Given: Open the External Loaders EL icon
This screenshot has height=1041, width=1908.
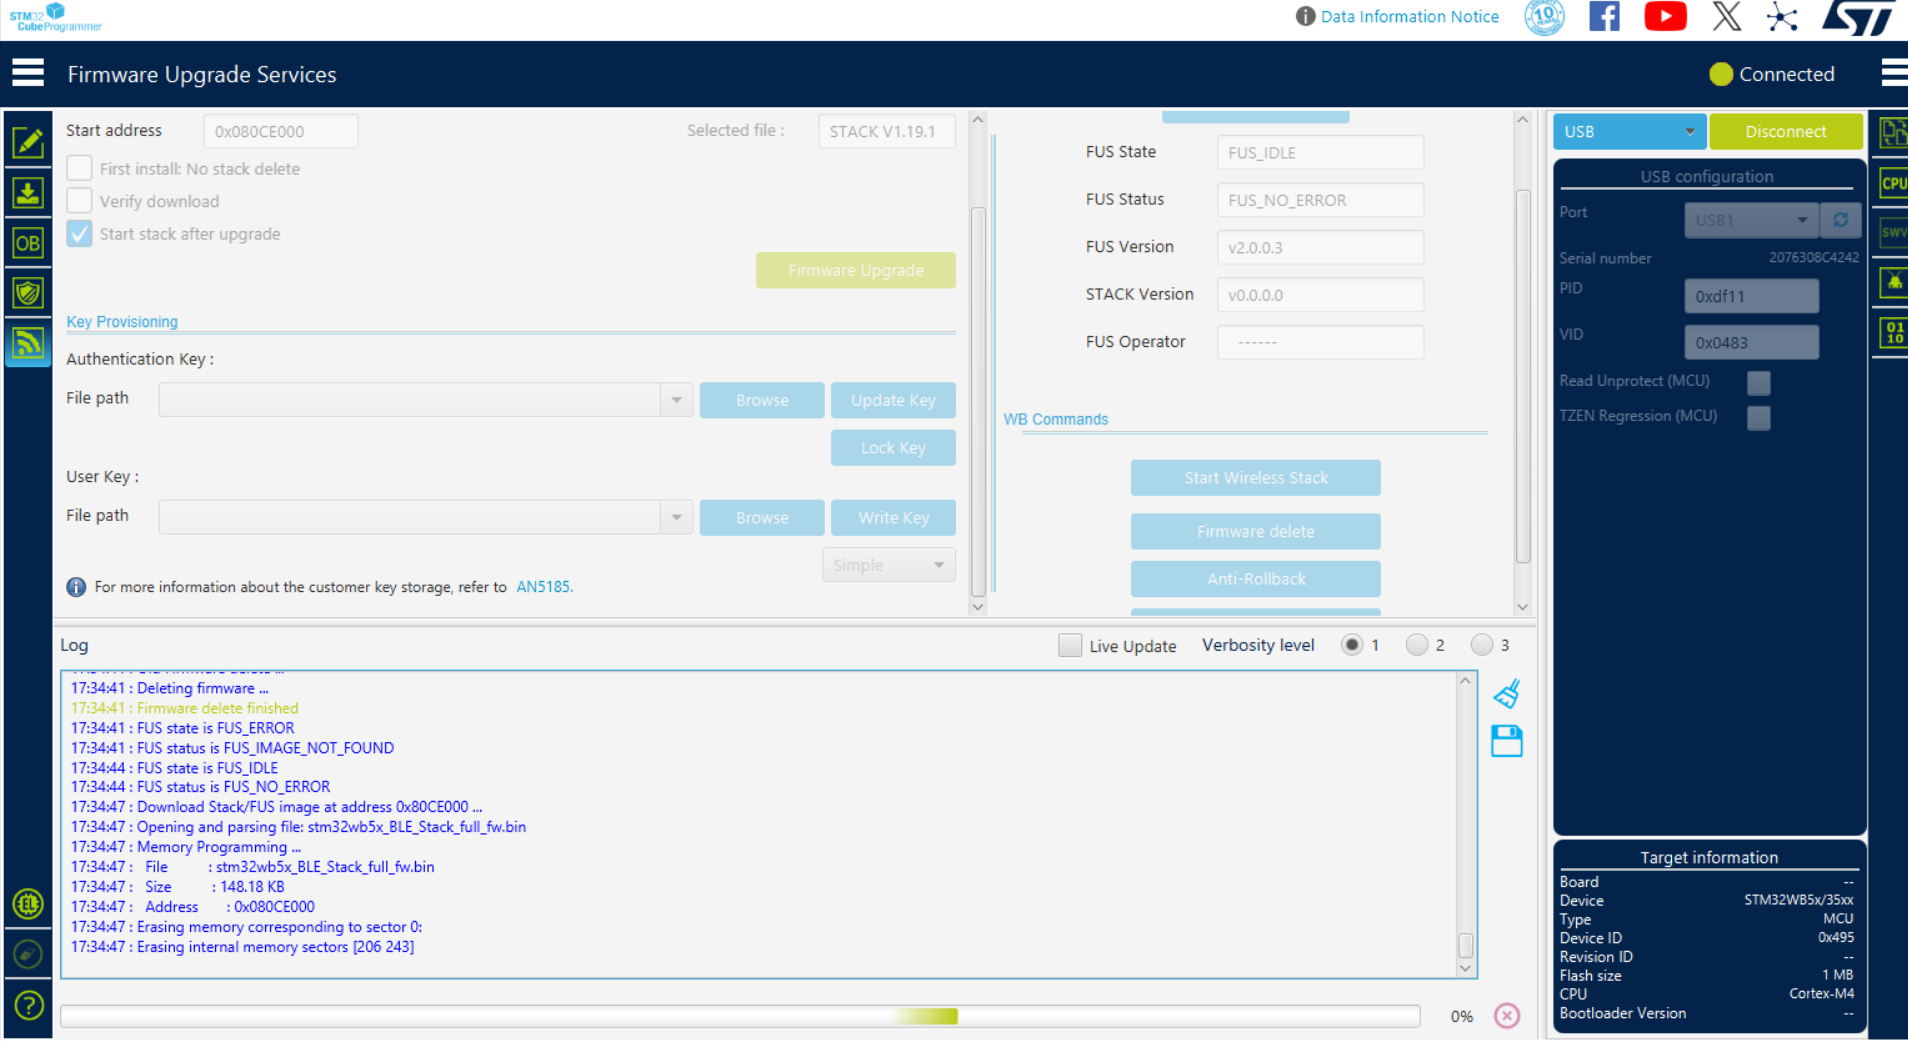Looking at the screenshot, I should (28, 904).
